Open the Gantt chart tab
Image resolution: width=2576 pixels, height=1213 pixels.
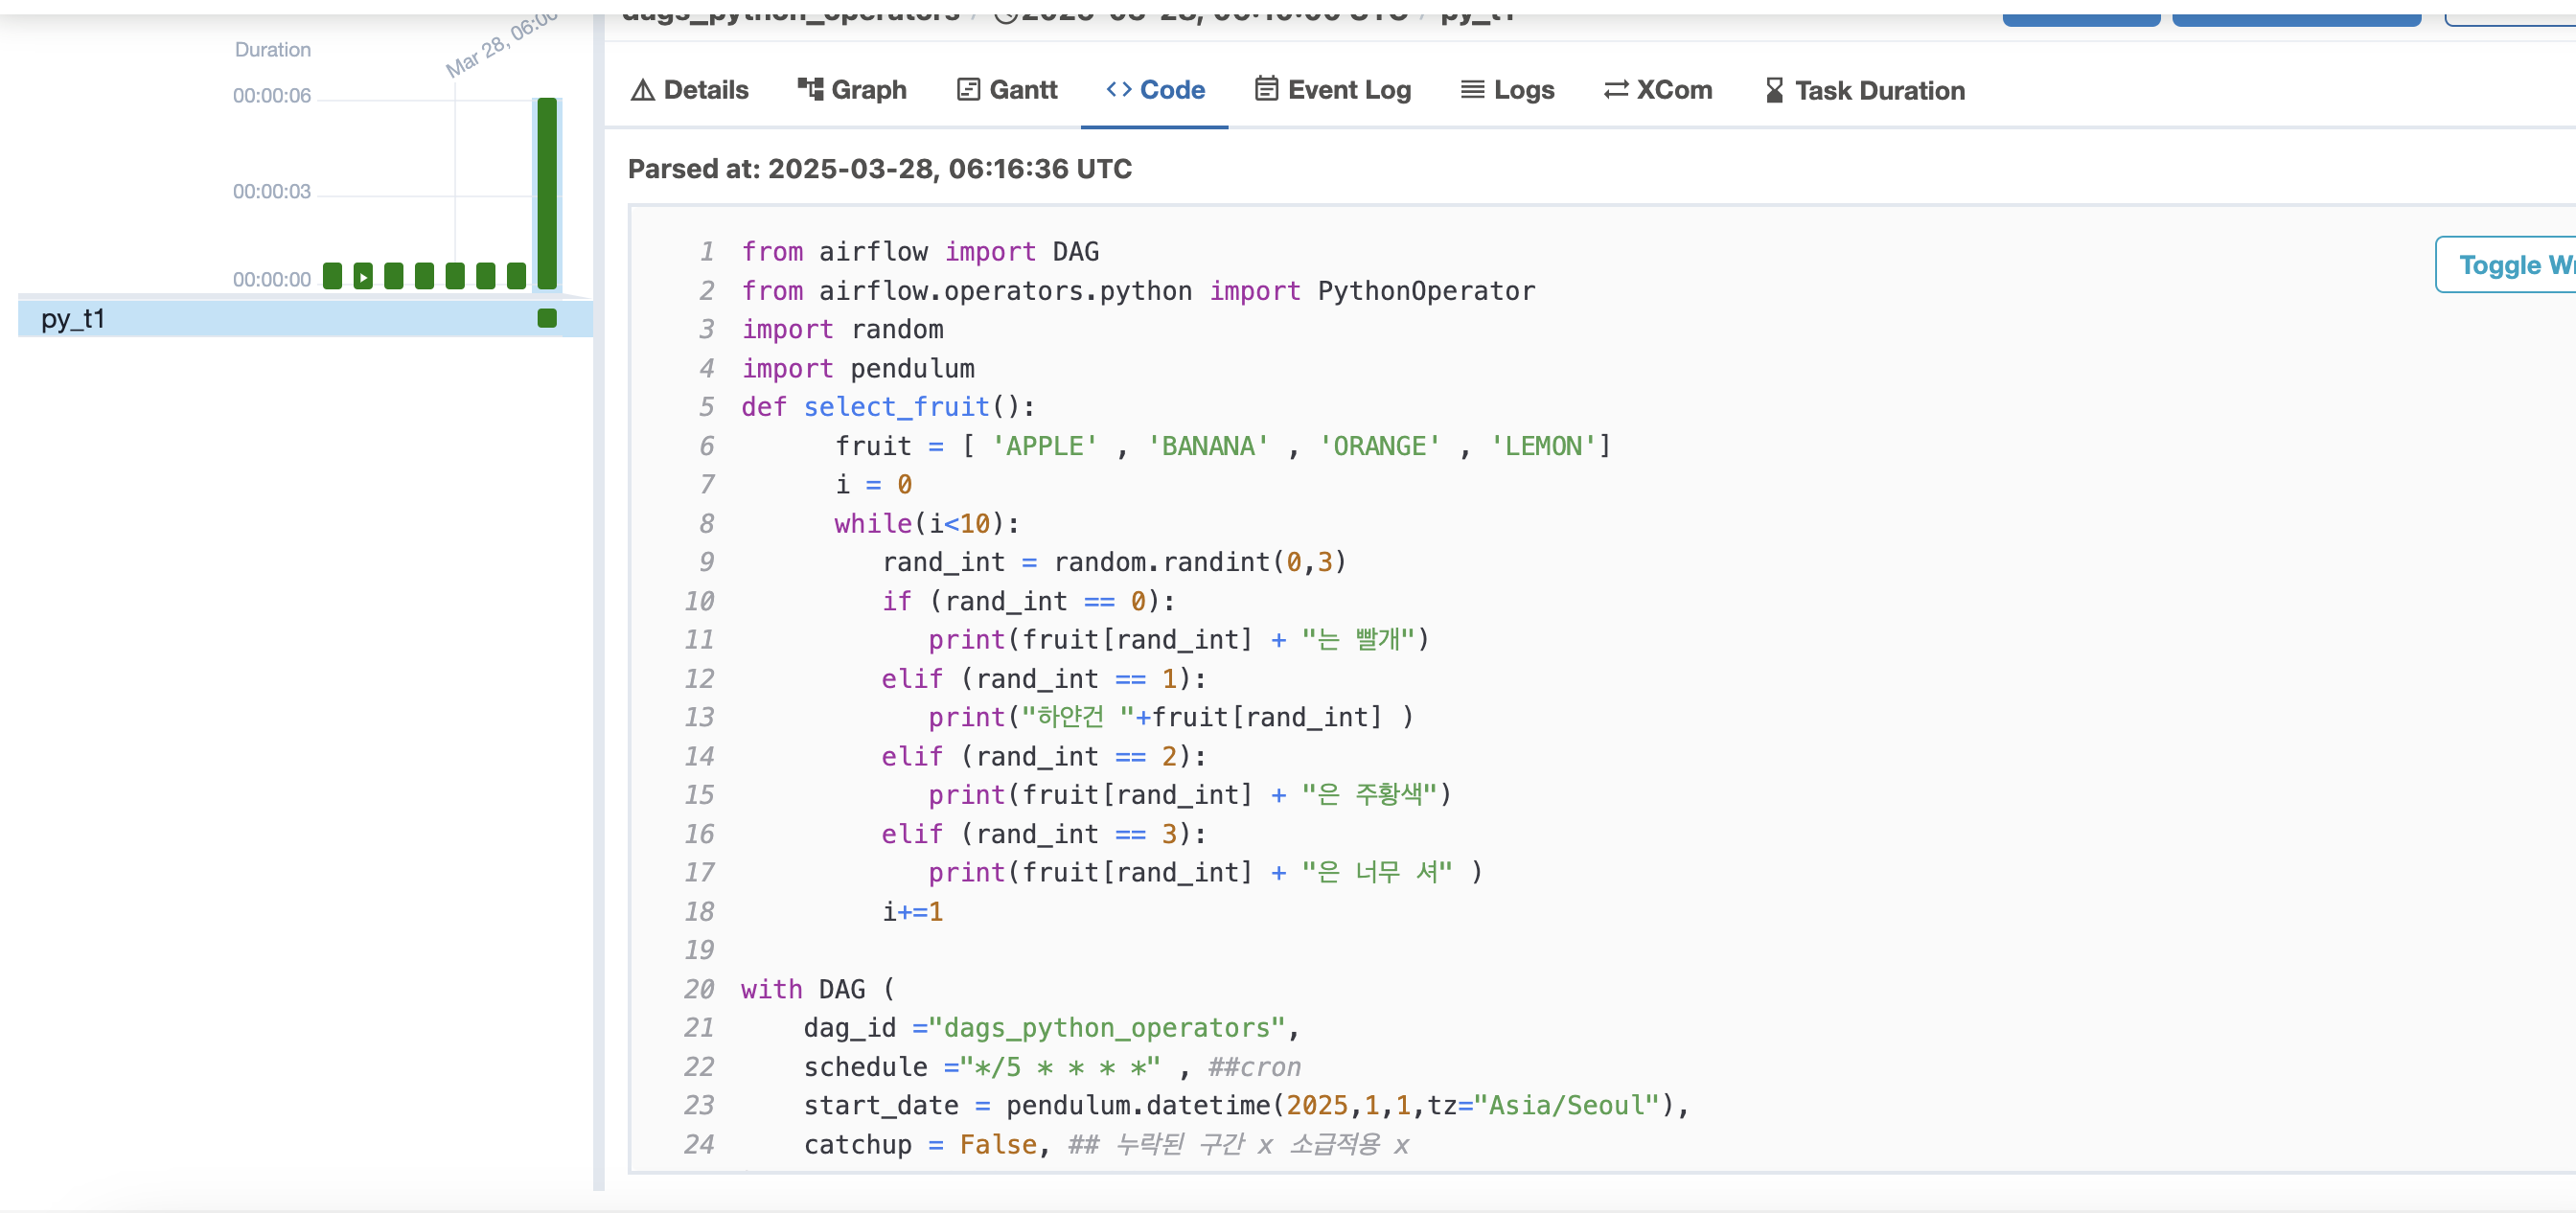[x=1006, y=90]
